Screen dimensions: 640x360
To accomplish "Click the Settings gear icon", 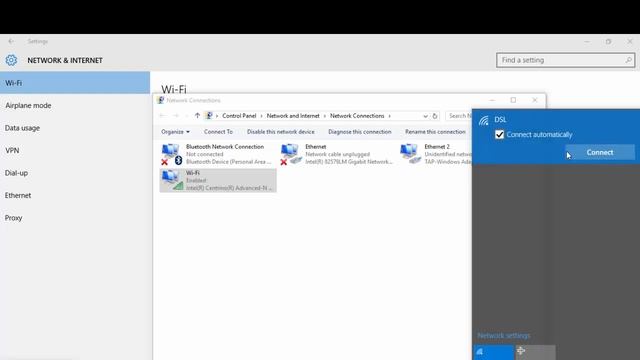I will point(11,60).
